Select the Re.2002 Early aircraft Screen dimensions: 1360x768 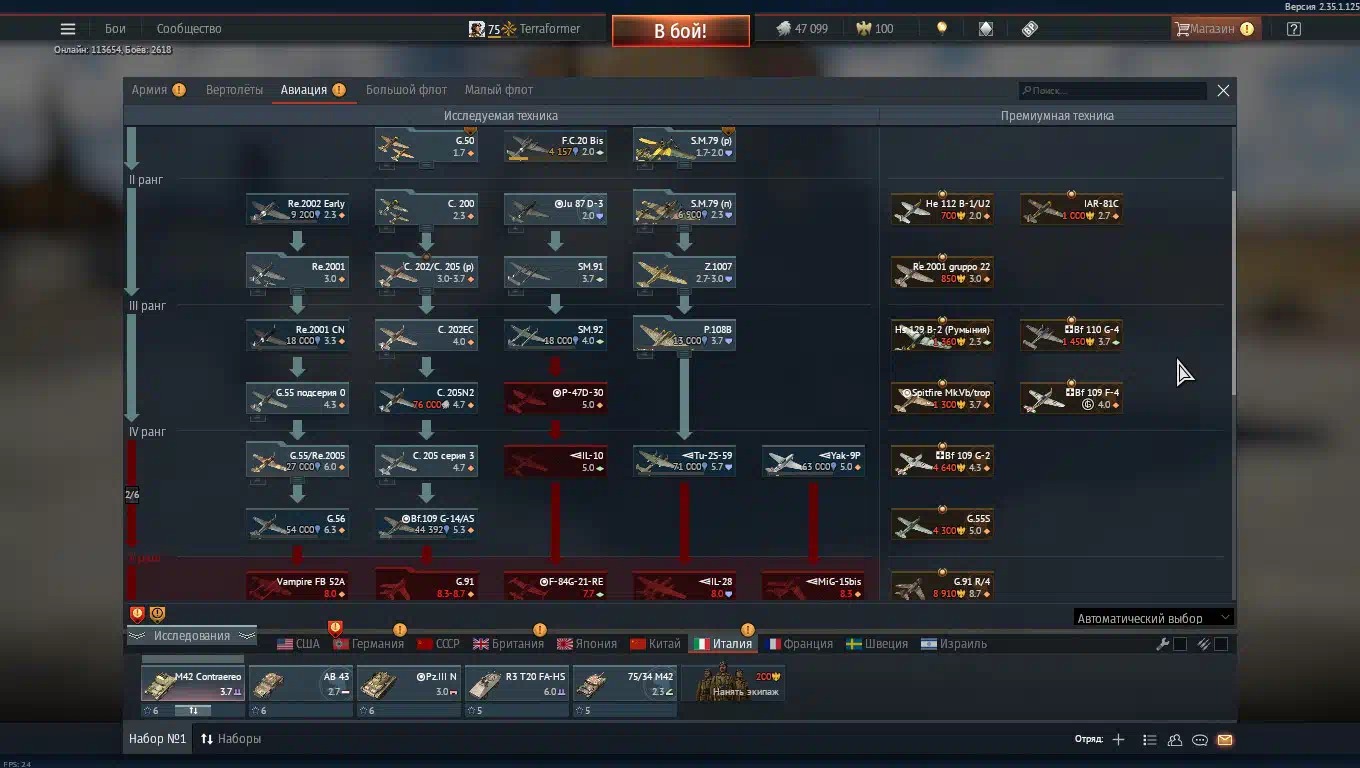297,209
